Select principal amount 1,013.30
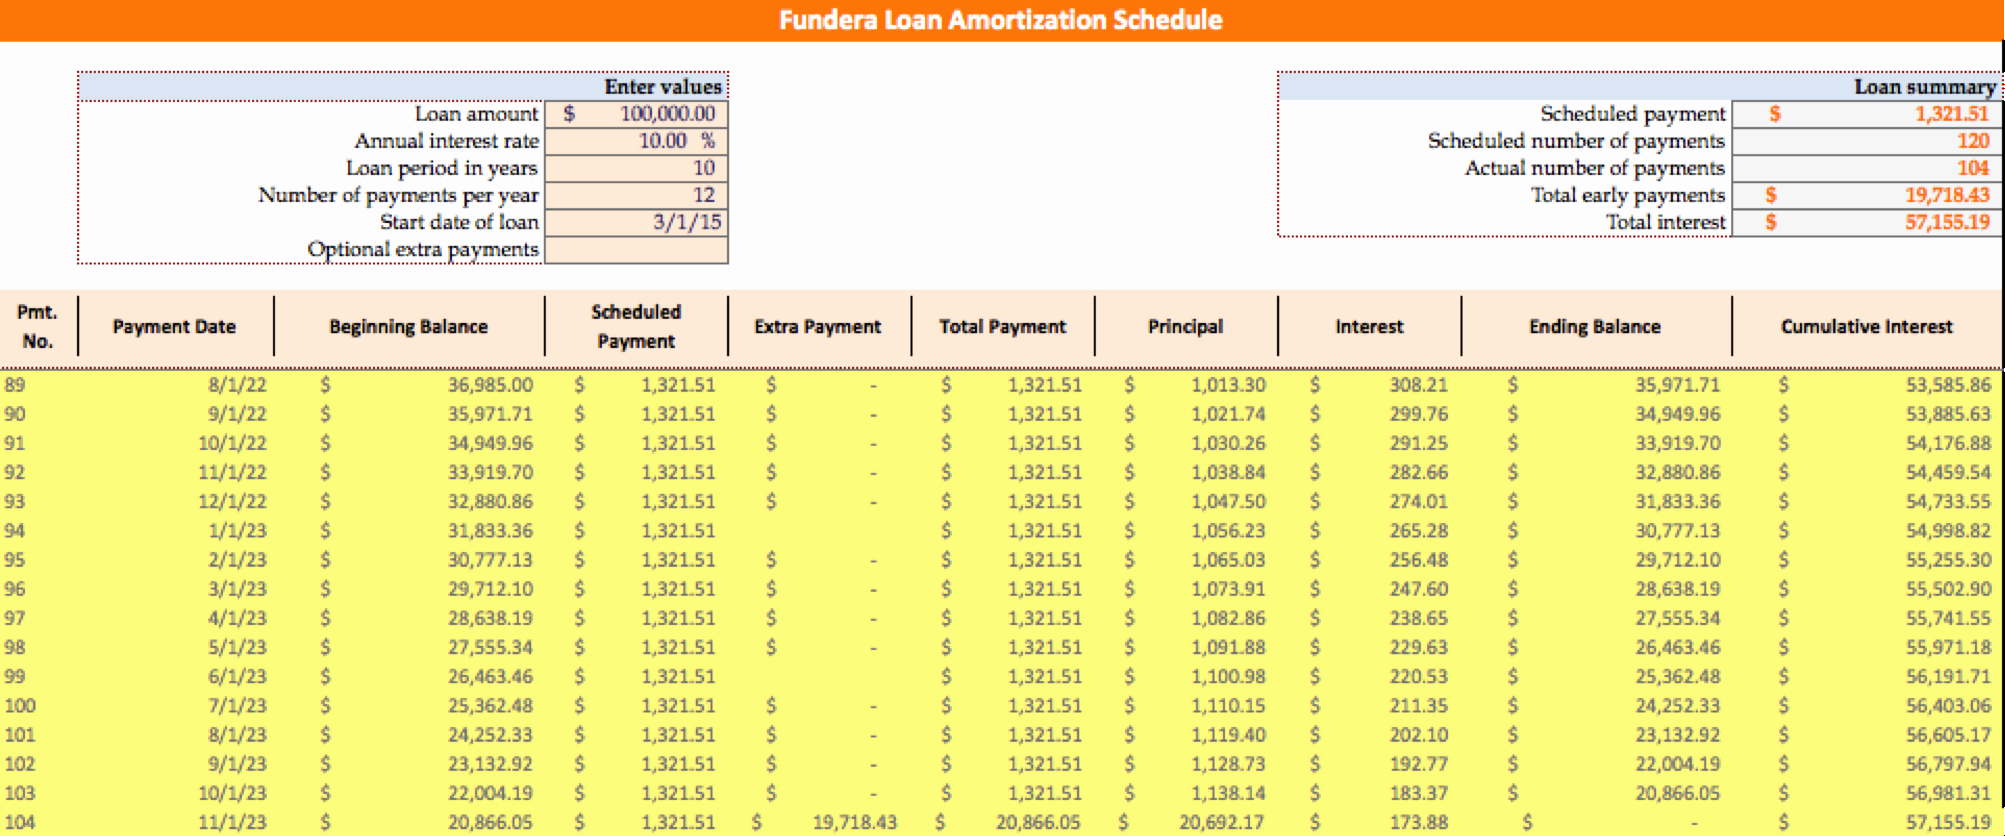 click(1228, 385)
